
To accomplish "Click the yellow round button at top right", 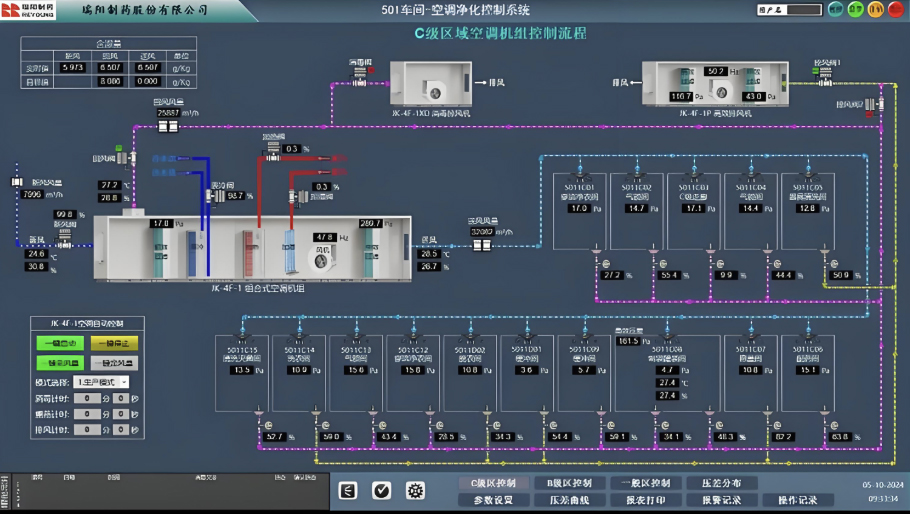I will point(876,9).
